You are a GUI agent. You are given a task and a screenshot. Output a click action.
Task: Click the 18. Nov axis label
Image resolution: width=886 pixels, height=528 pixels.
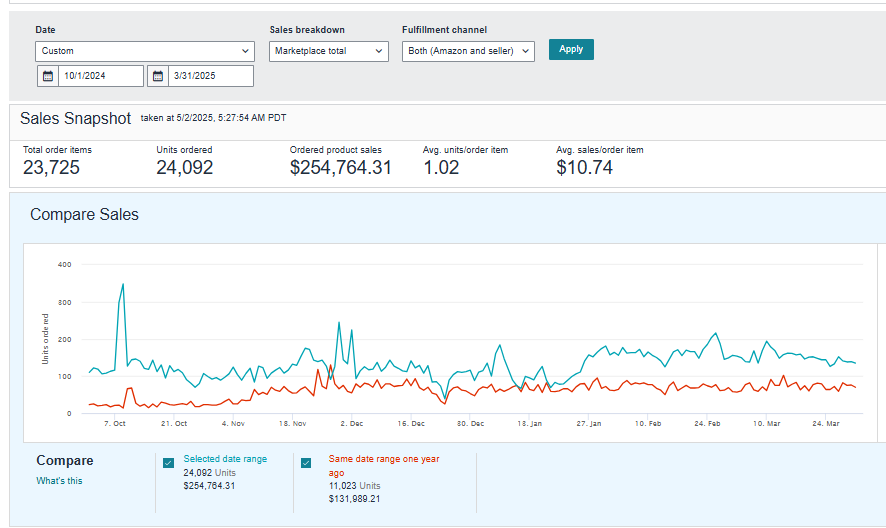292,423
